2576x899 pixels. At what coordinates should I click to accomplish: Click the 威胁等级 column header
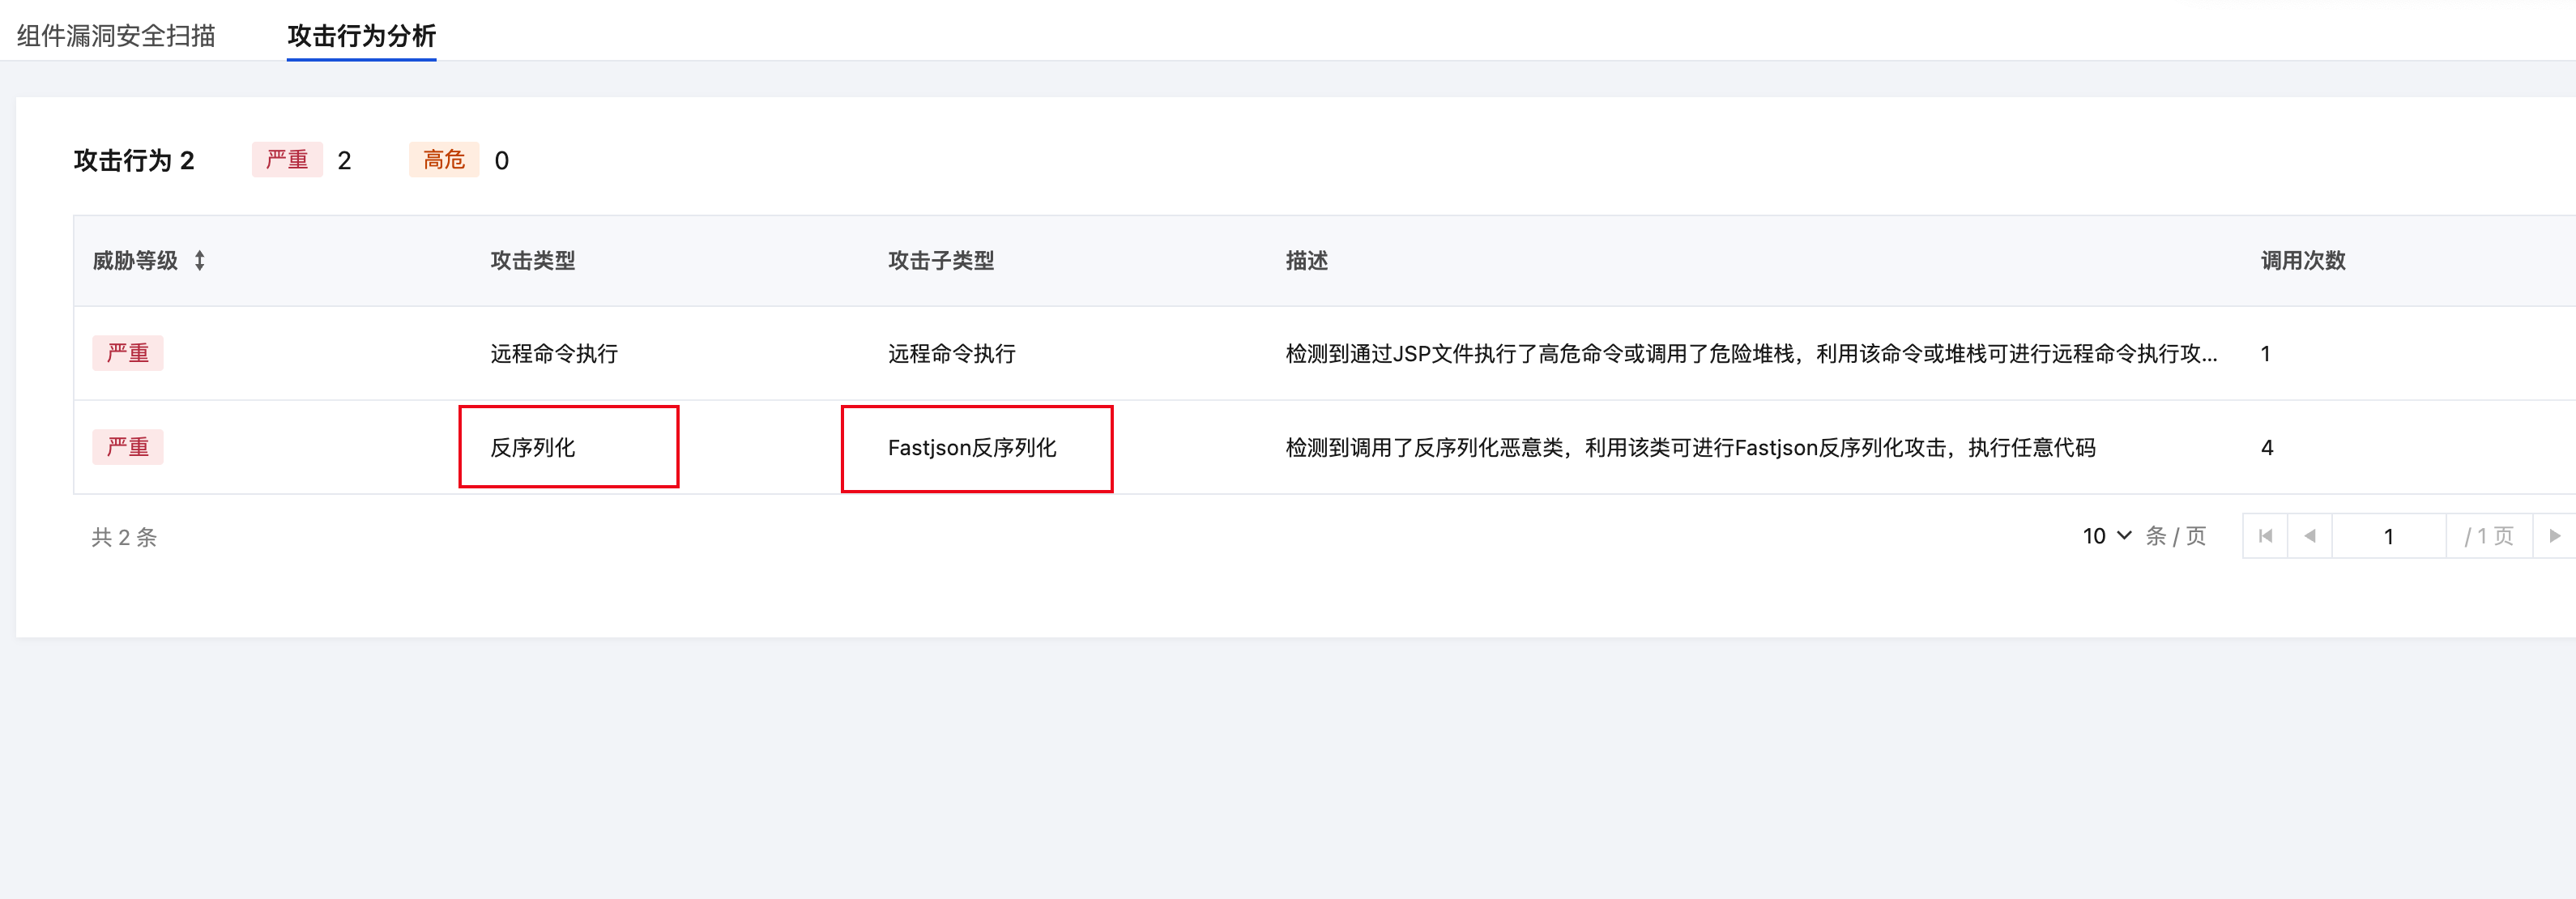coord(135,261)
